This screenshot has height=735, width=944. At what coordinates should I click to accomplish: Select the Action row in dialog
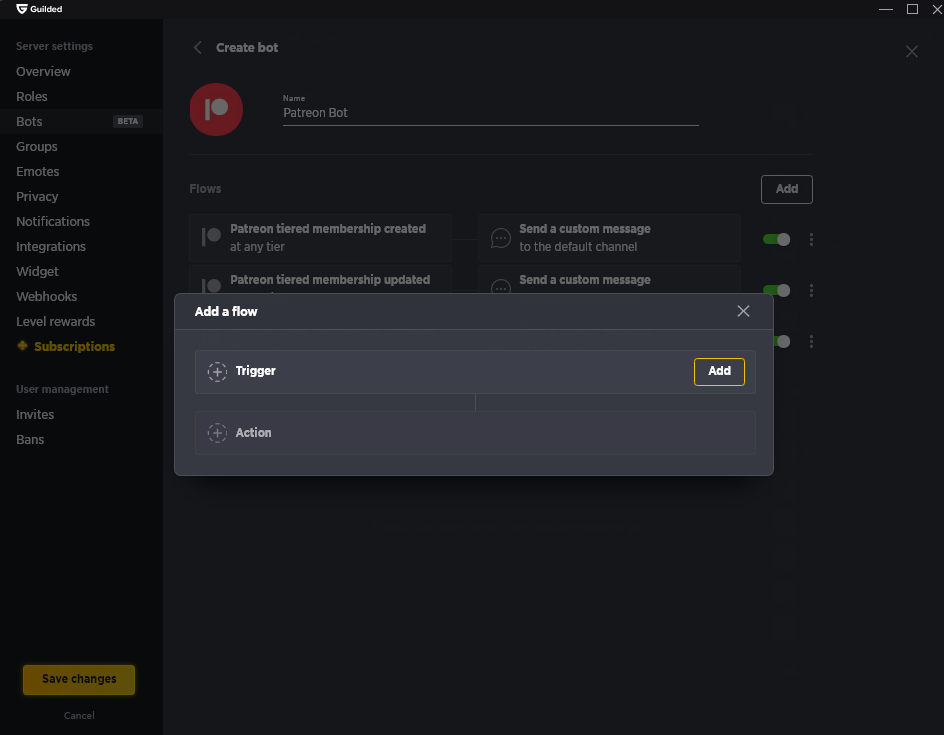[x=475, y=433]
